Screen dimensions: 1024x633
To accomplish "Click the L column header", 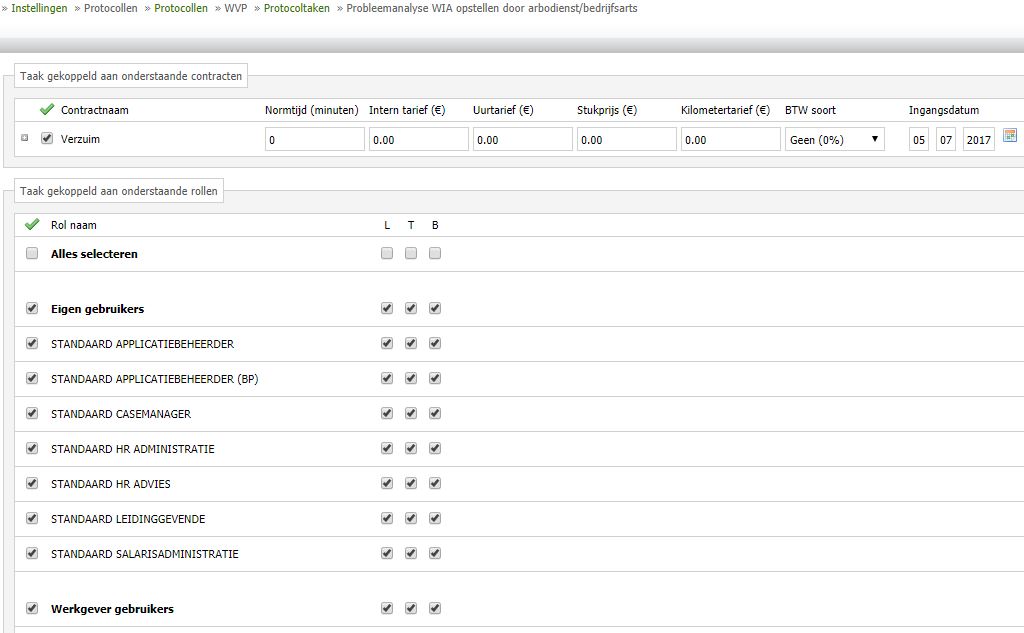I will tap(387, 225).
